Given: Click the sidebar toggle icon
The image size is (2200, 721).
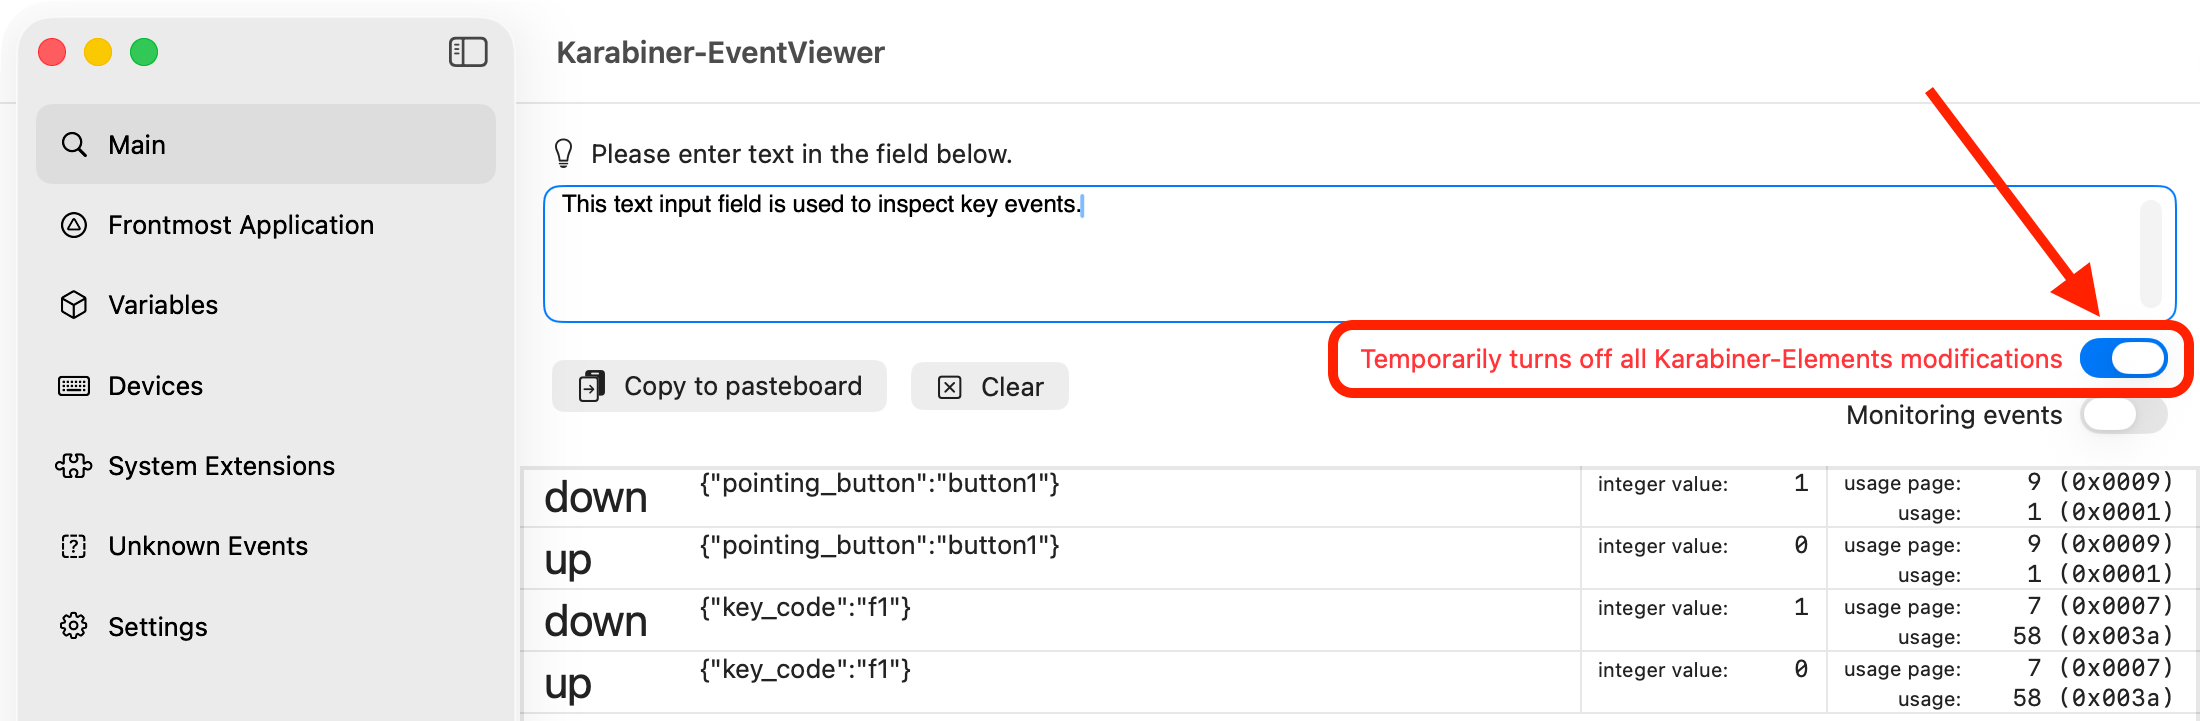Looking at the screenshot, I should [468, 52].
